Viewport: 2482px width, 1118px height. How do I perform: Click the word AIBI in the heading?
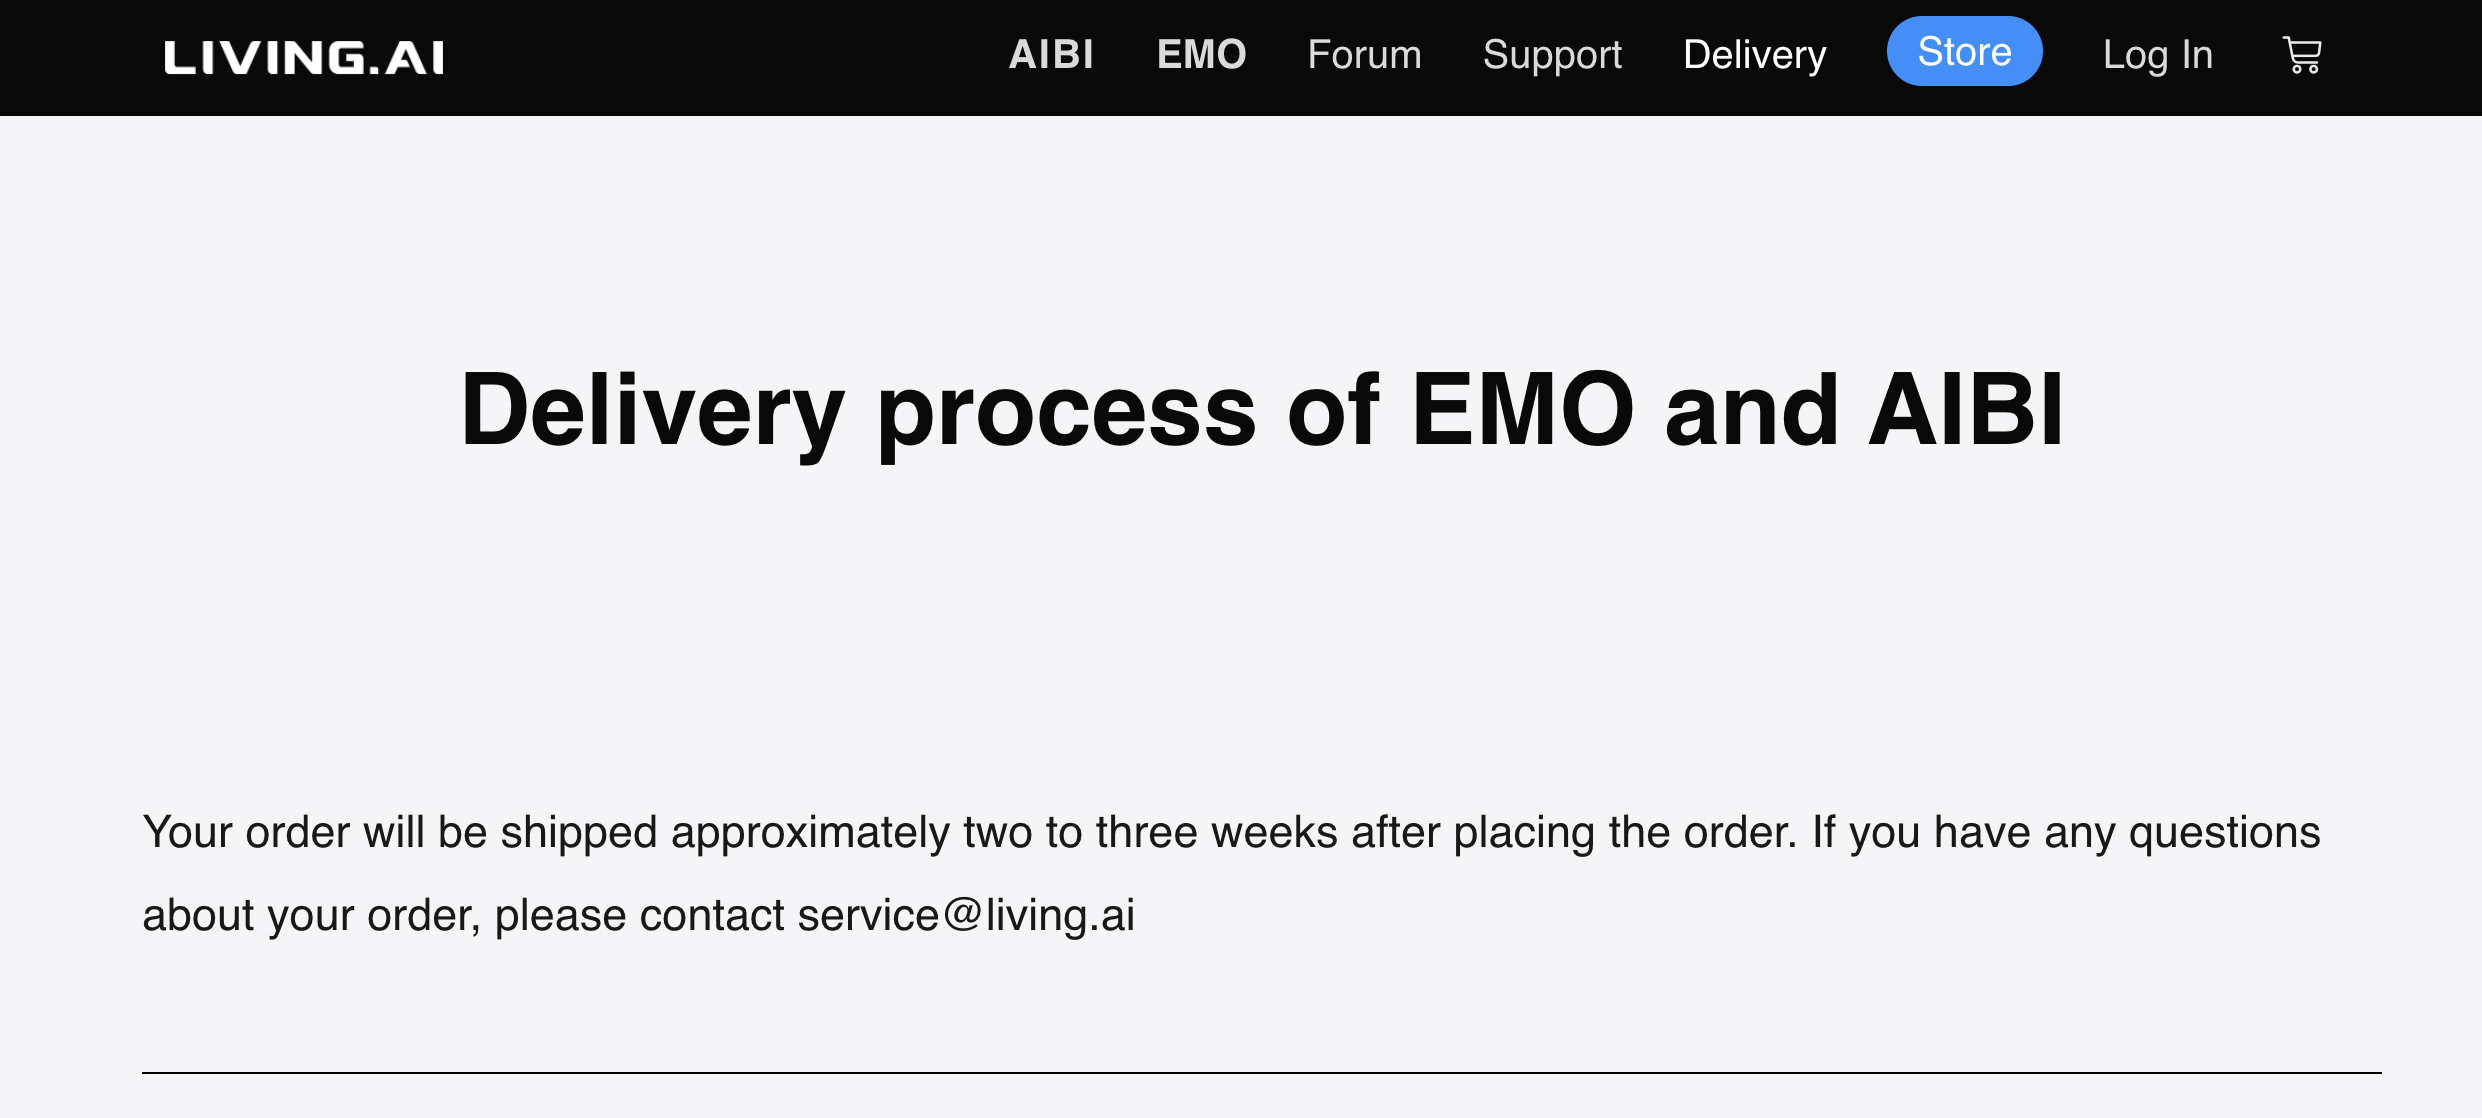pyautogui.click(x=1965, y=410)
